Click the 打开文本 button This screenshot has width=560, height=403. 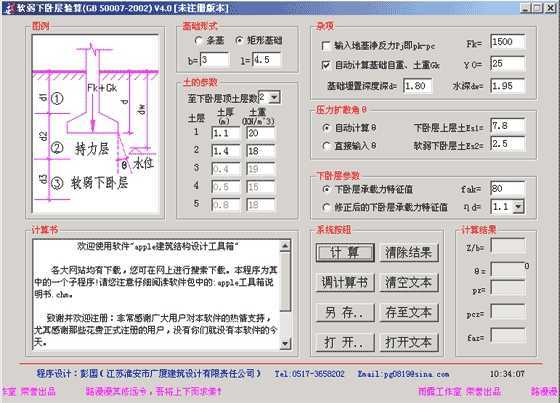[x=409, y=342]
